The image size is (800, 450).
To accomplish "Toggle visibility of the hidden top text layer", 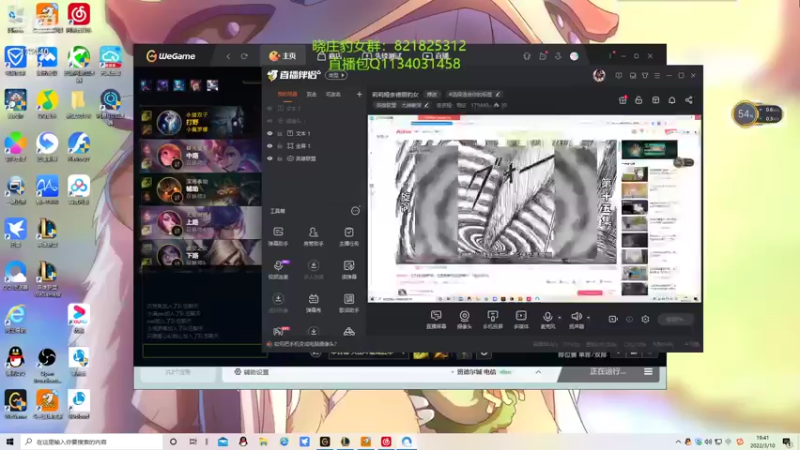I will click(270, 108).
